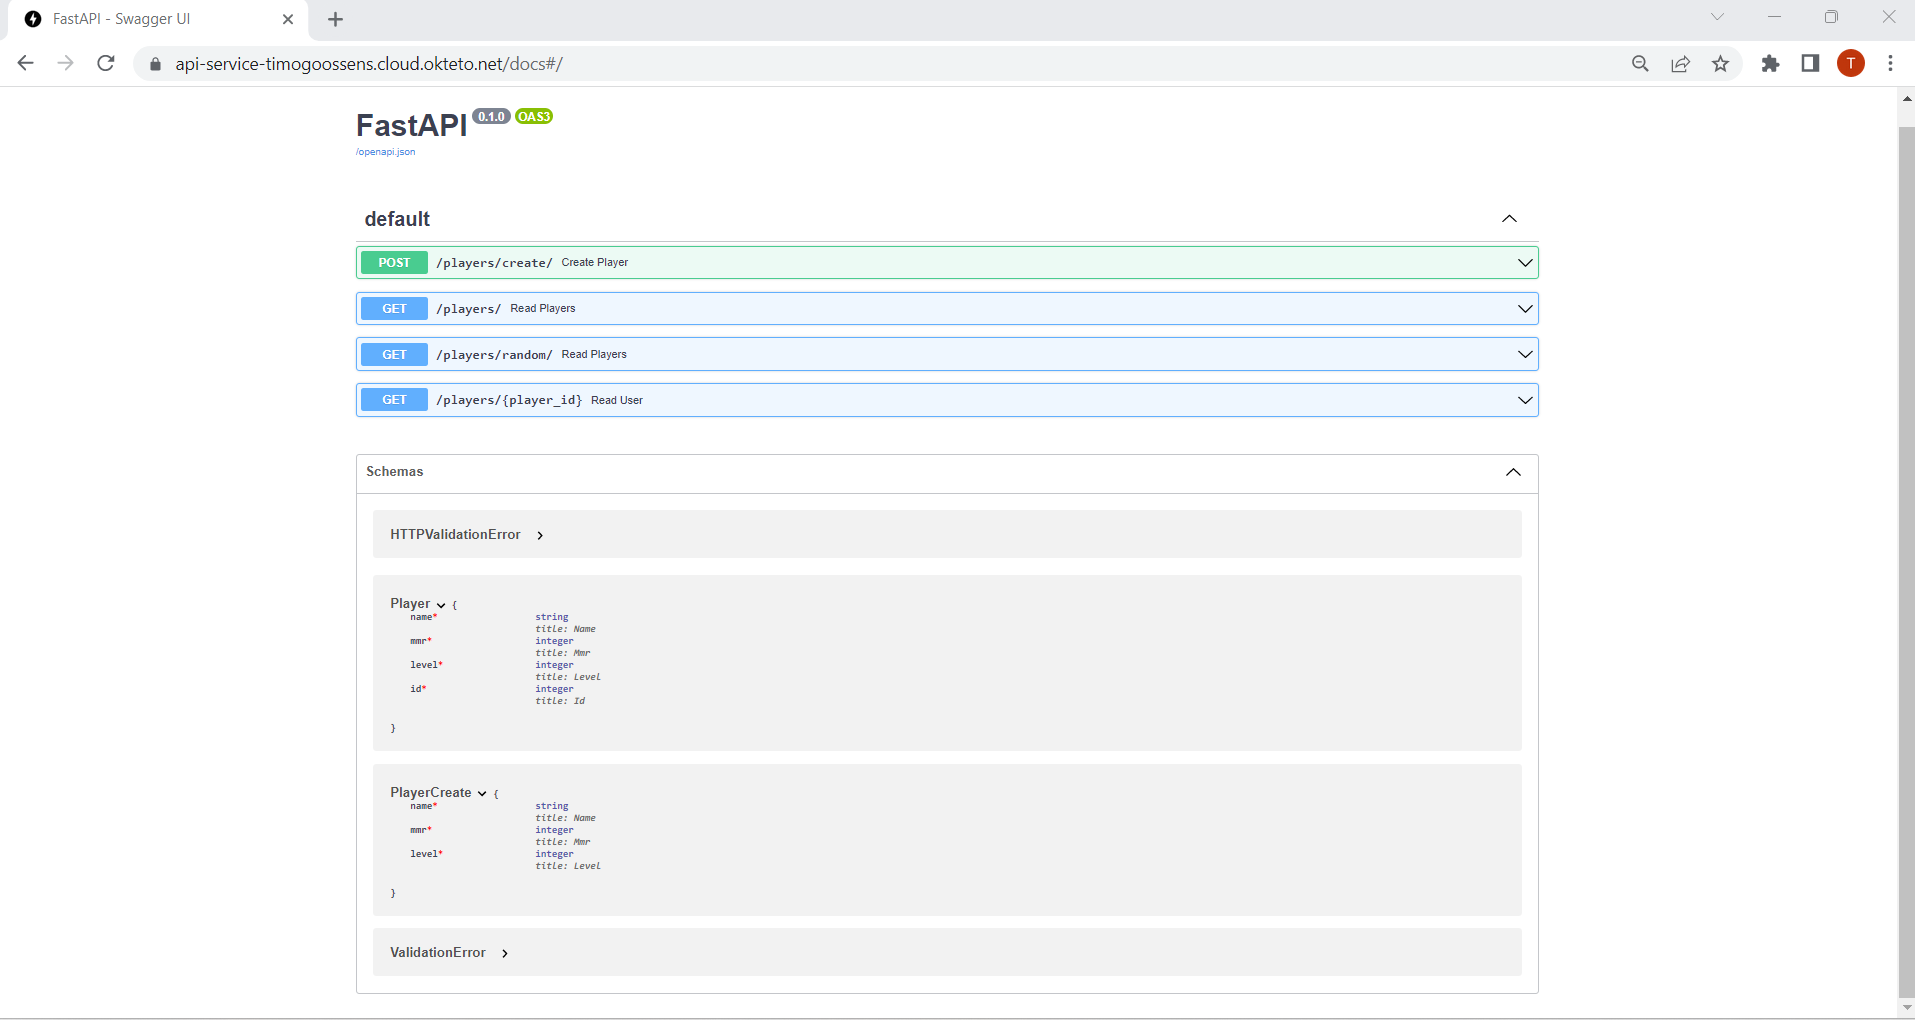
Task: Click the Schemas heading
Action: (x=395, y=472)
